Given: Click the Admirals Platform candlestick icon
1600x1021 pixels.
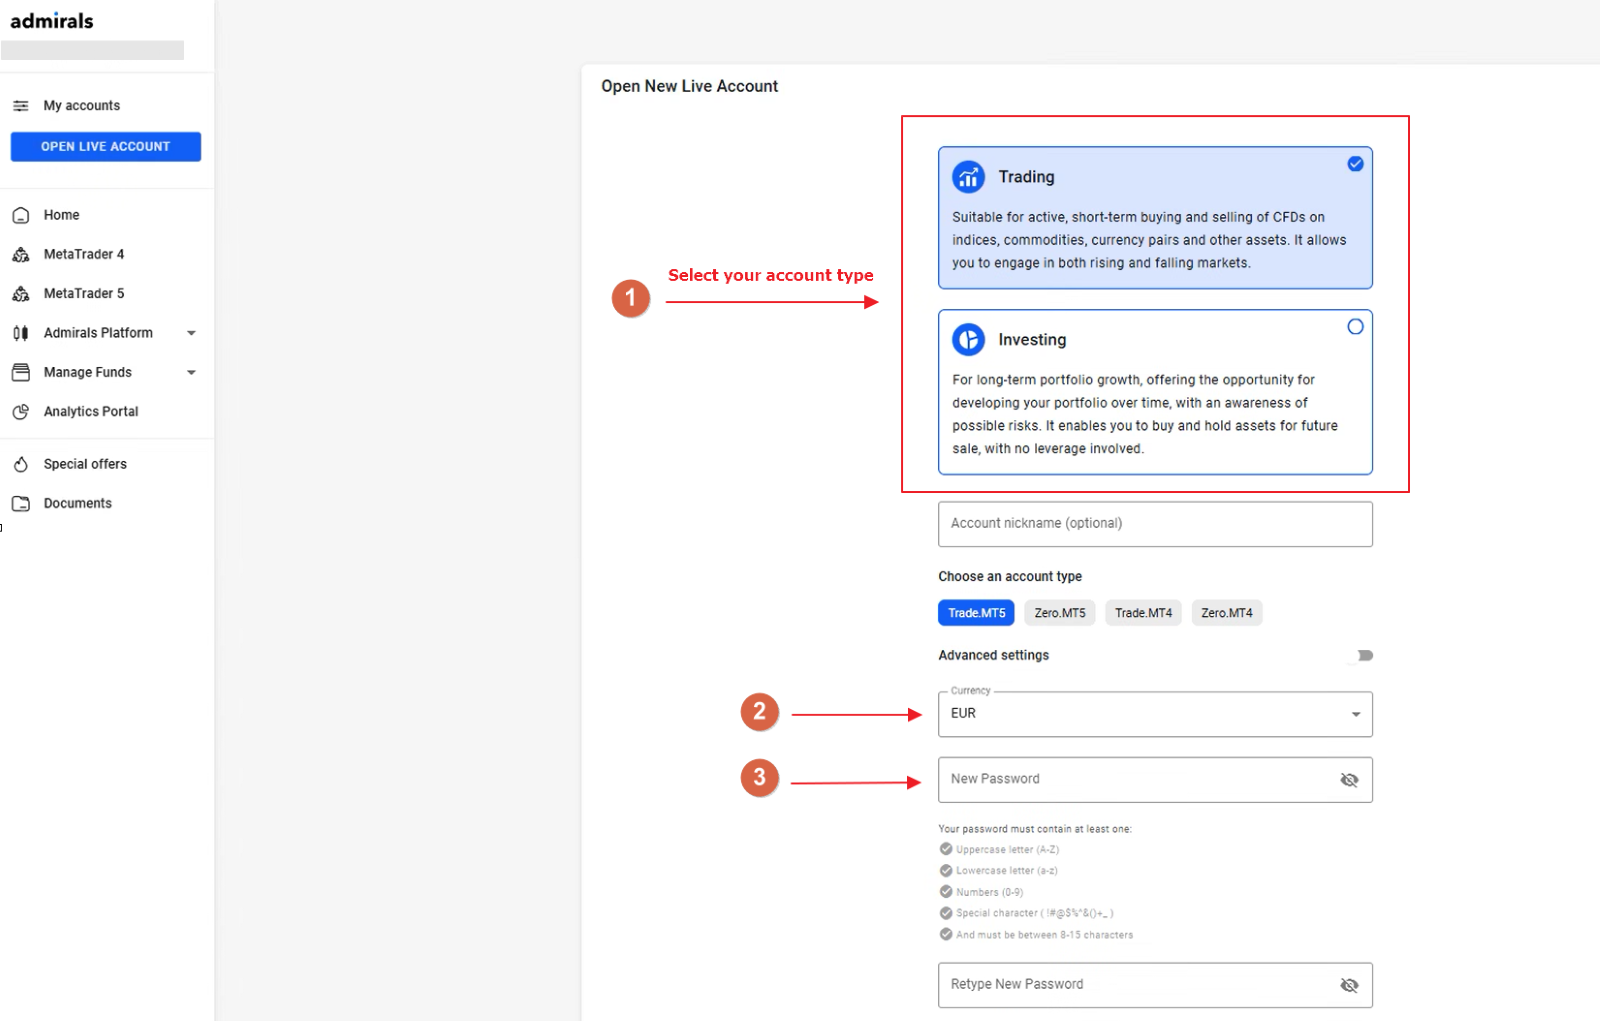Looking at the screenshot, I should [20, 333].
